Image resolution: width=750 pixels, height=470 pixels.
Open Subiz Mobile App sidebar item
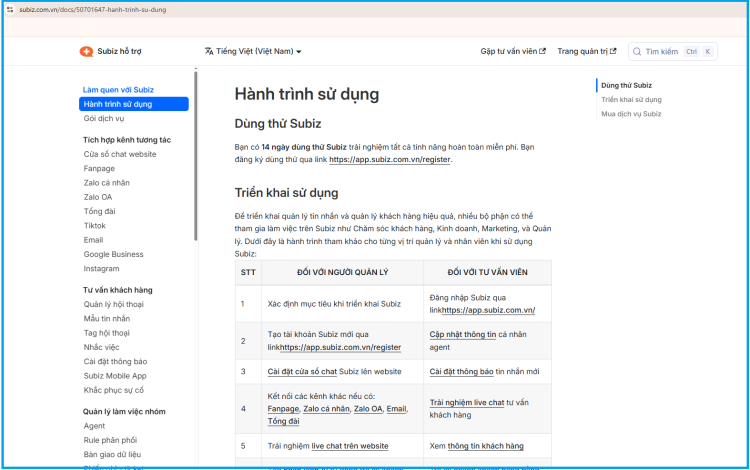pyautogui.click(x=115, y=376)
